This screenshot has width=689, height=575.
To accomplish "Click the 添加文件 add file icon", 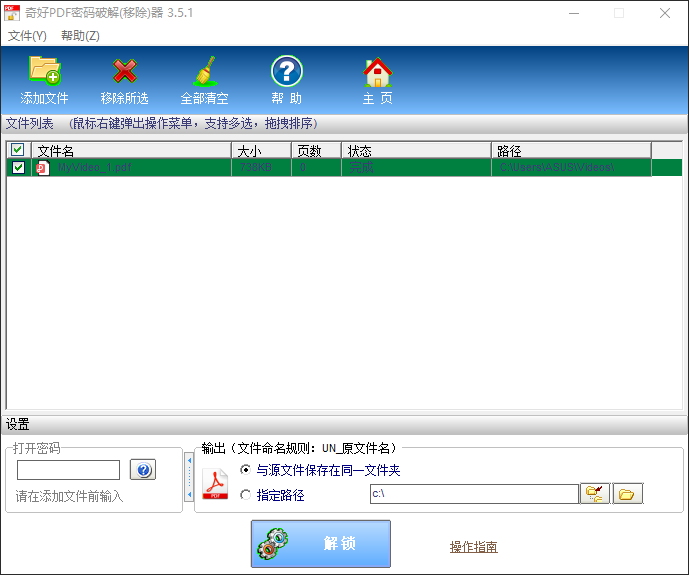I will 44,71.
